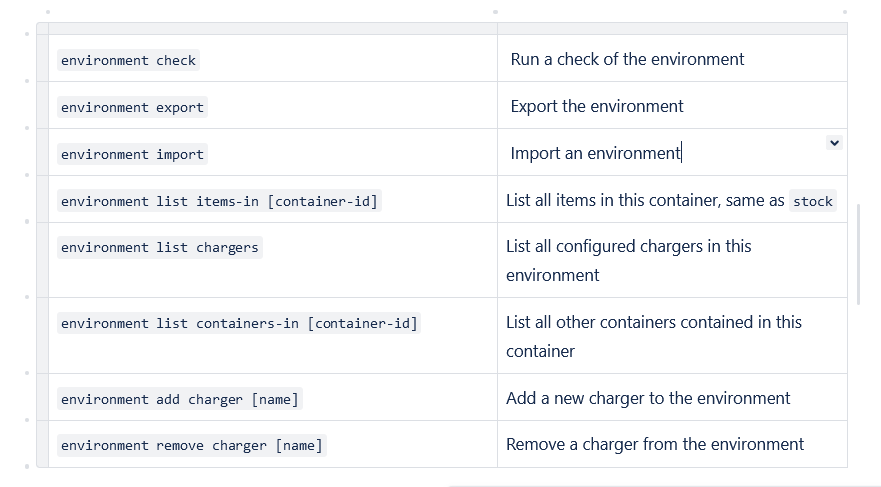Click the 'environment check' code text
The width and height of the screenshot is (881, 487).
(128, 61)
